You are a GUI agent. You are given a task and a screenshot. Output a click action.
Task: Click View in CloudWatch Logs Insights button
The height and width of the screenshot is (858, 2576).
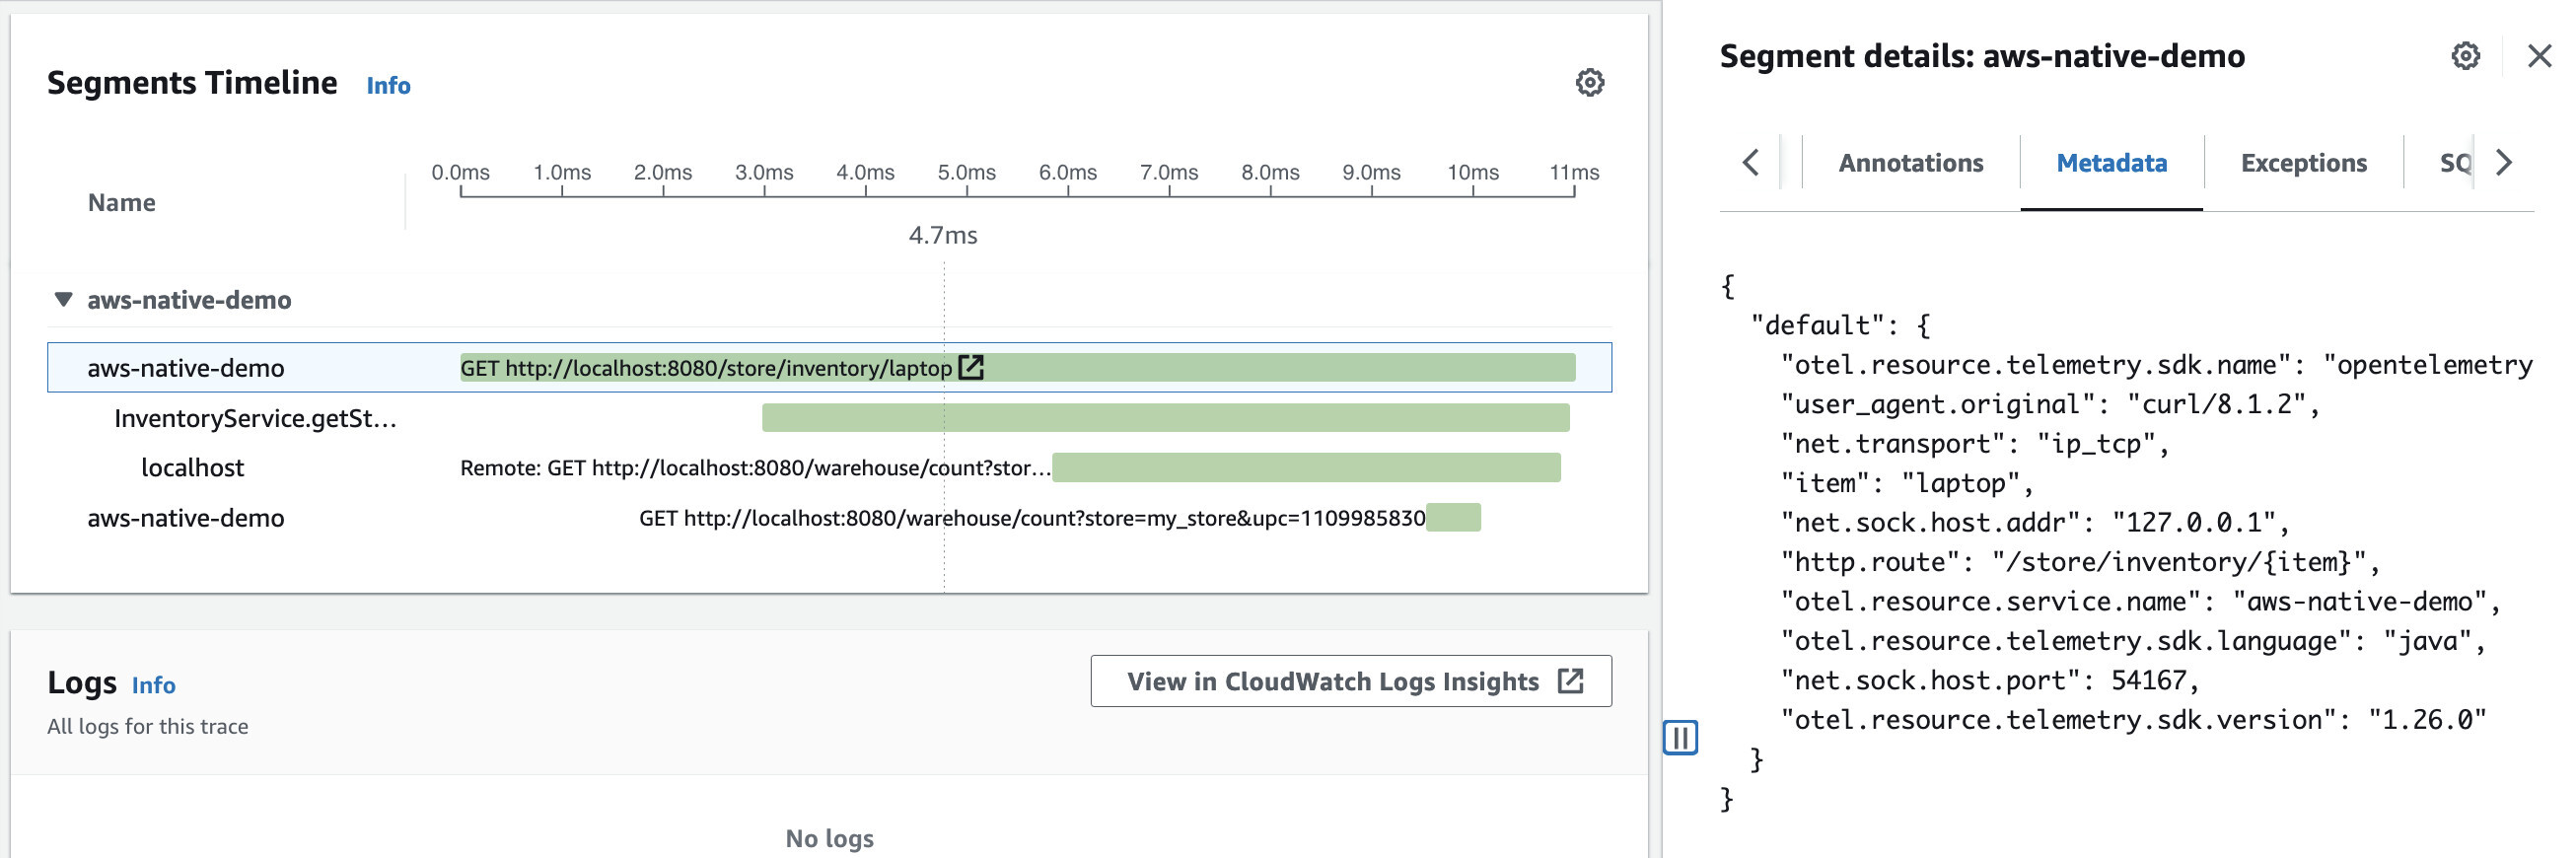pos(1350,681)
